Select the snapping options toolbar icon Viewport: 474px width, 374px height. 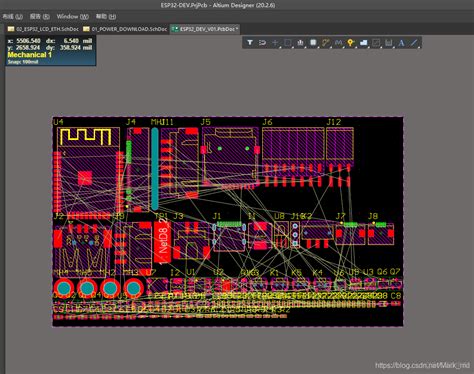click(x=262, y=43)
